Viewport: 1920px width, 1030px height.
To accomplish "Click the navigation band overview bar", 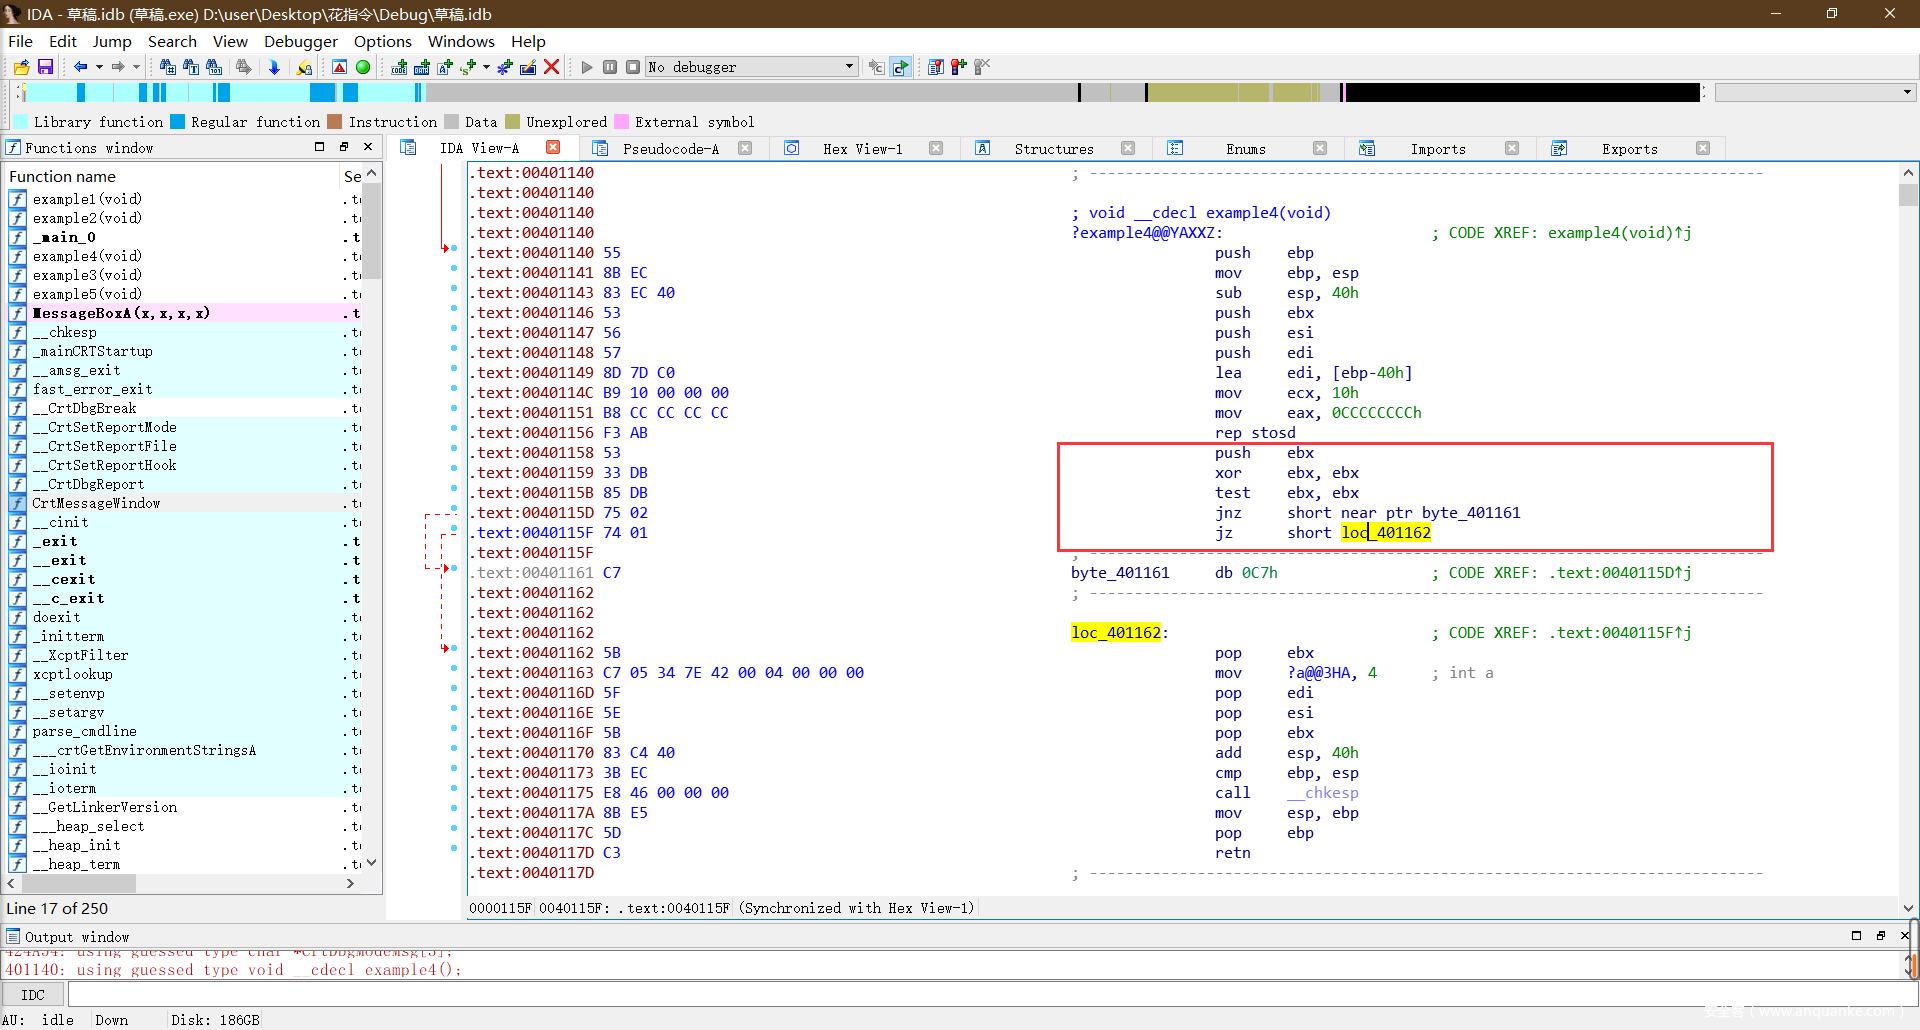I will tap(860, 92).
